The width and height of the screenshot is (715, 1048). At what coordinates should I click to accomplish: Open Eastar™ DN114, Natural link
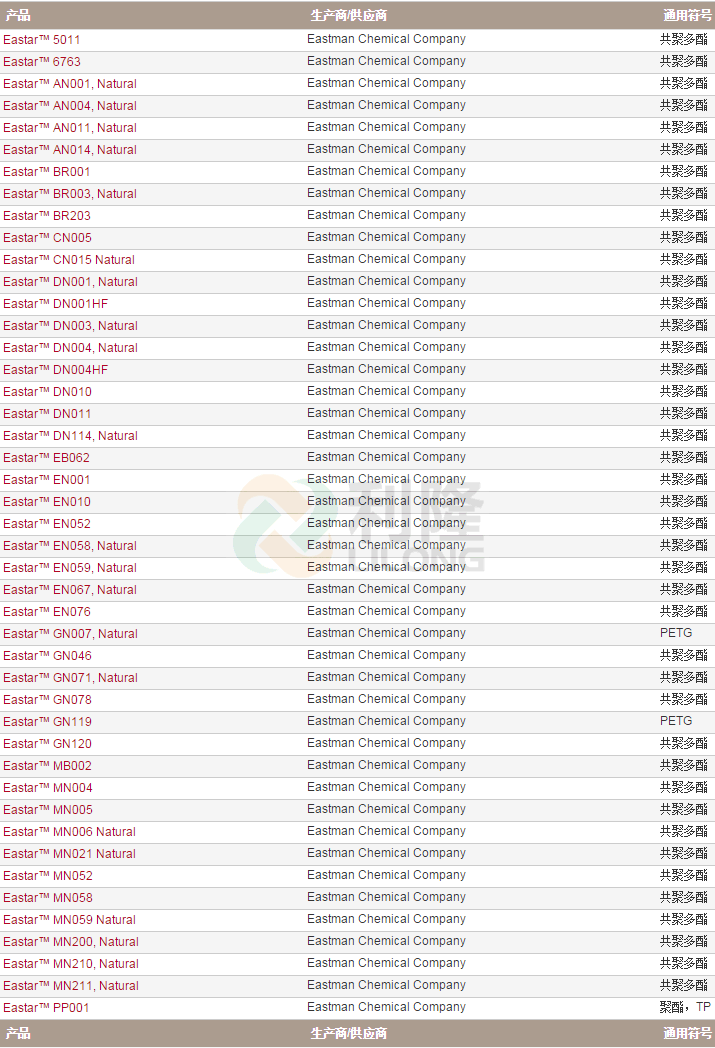pos(70,436)
